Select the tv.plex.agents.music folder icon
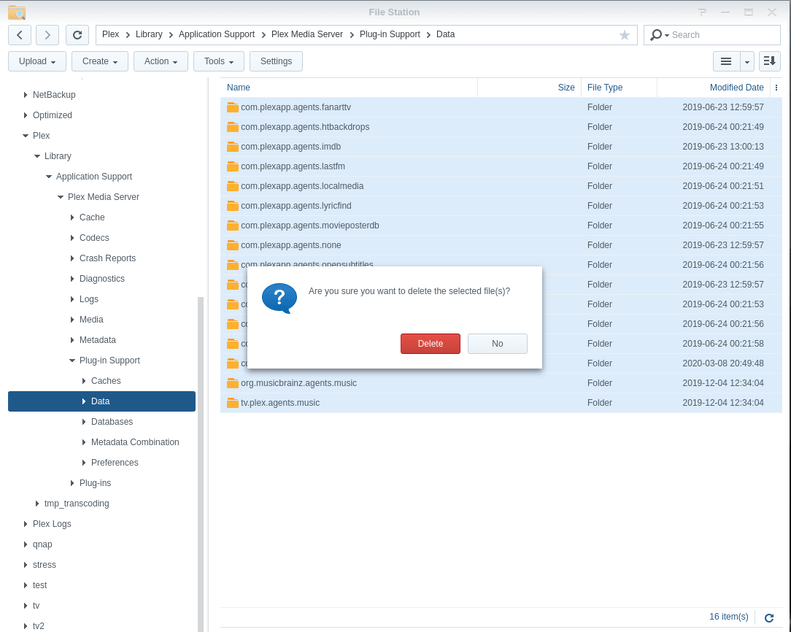Screen dimensions: 791x632 tap(232, 403)
